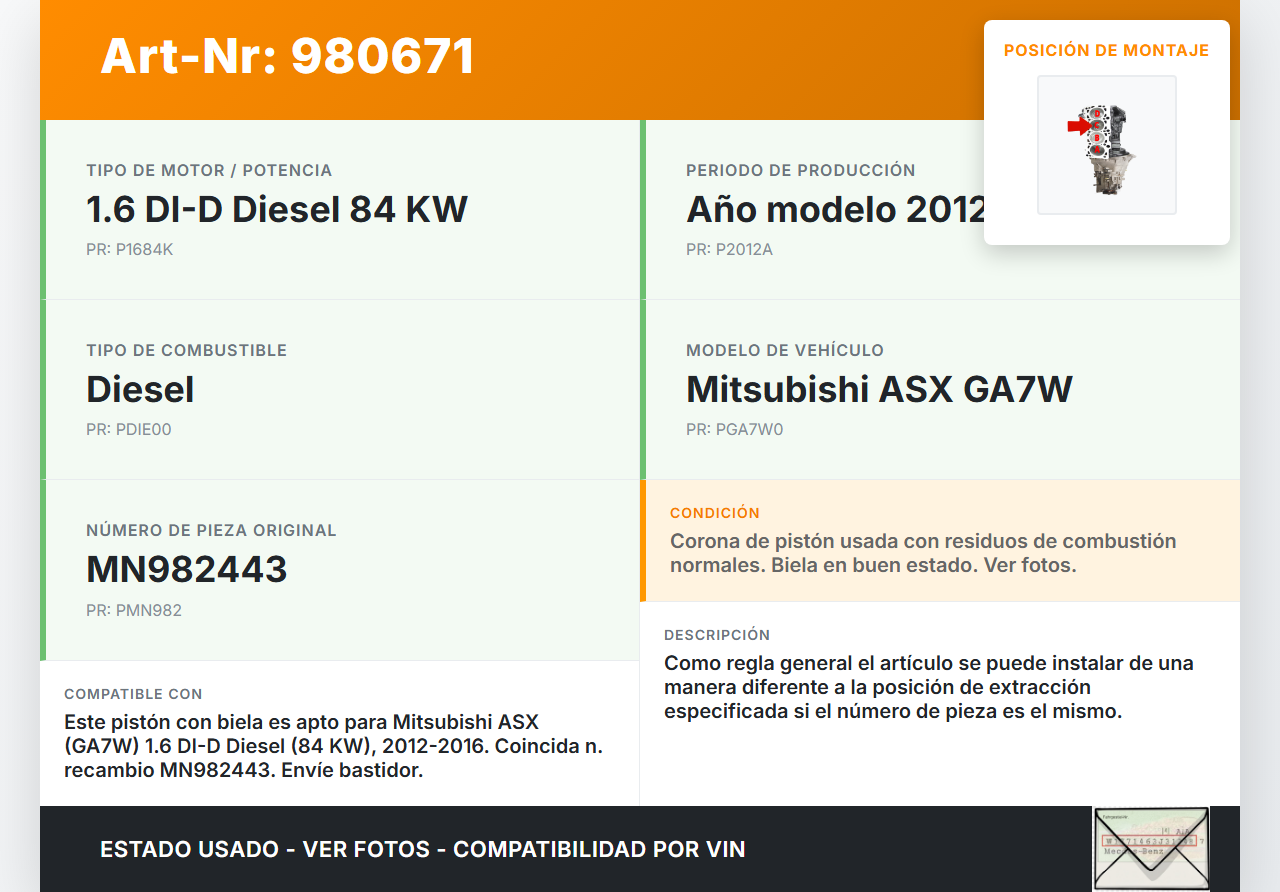Open the engine mounting position thumbnail
Viewport: 1280px width, 892px height.
pos(1107,145)
